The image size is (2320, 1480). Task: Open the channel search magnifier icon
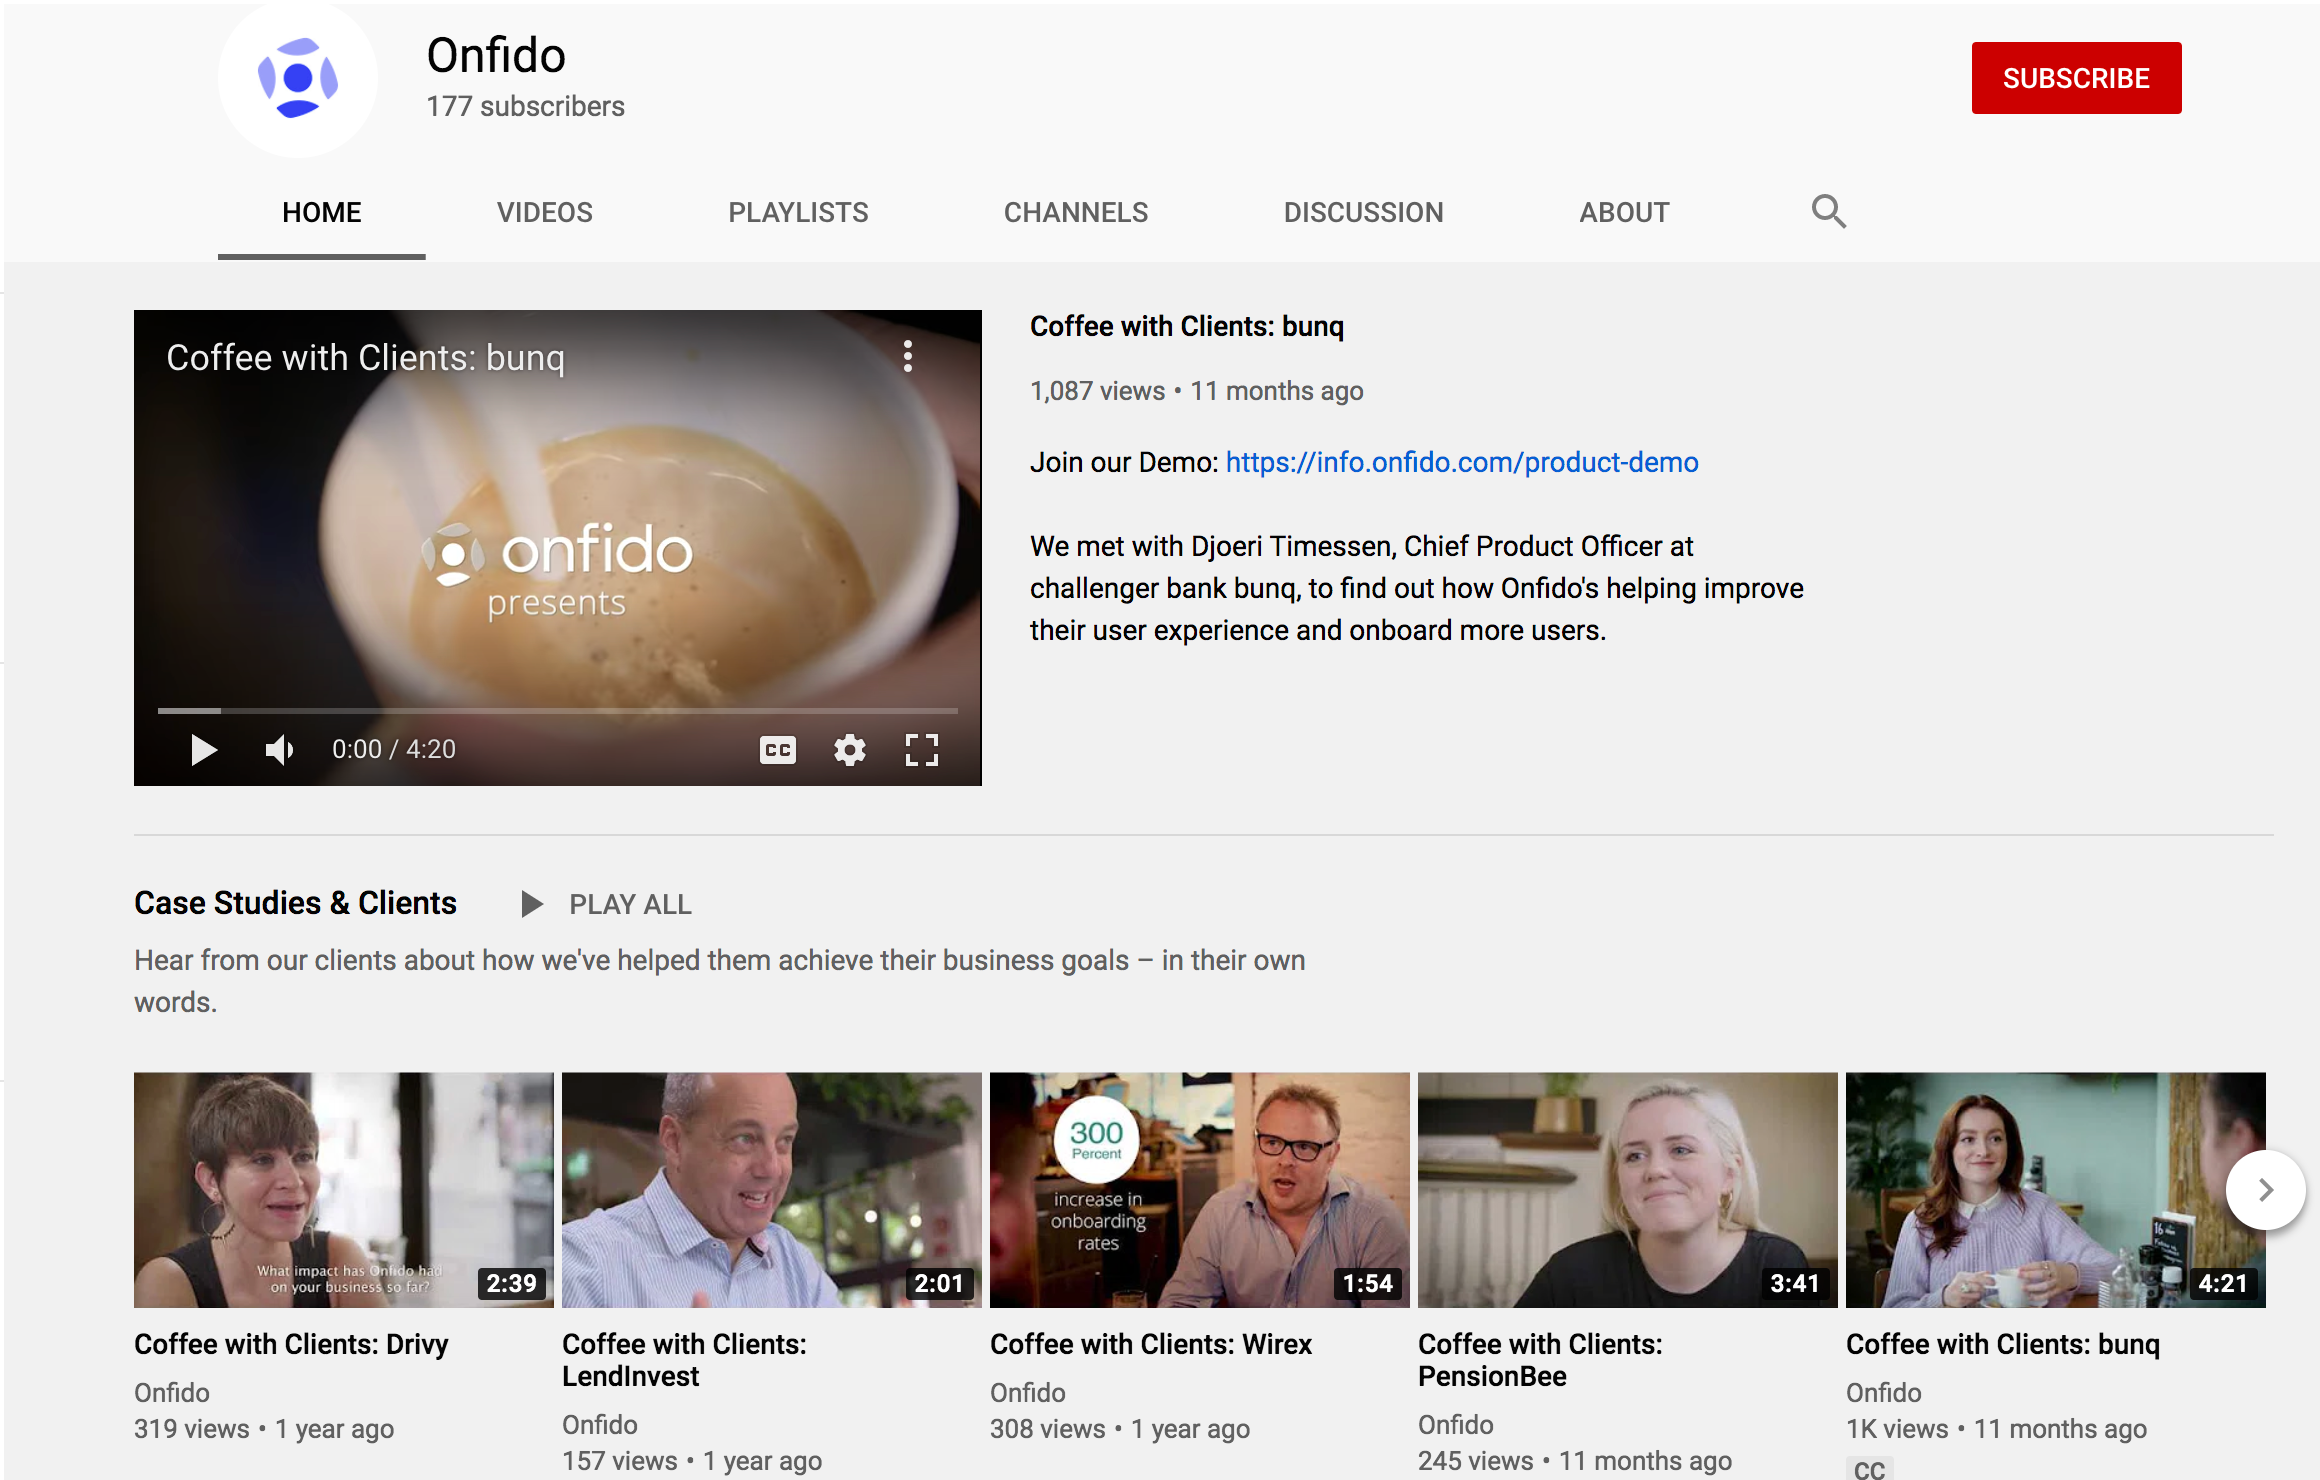point(1829,212)
